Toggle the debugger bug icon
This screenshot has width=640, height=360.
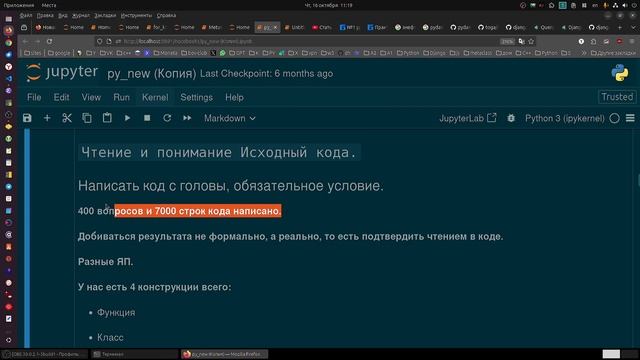[x=511, y=118]
